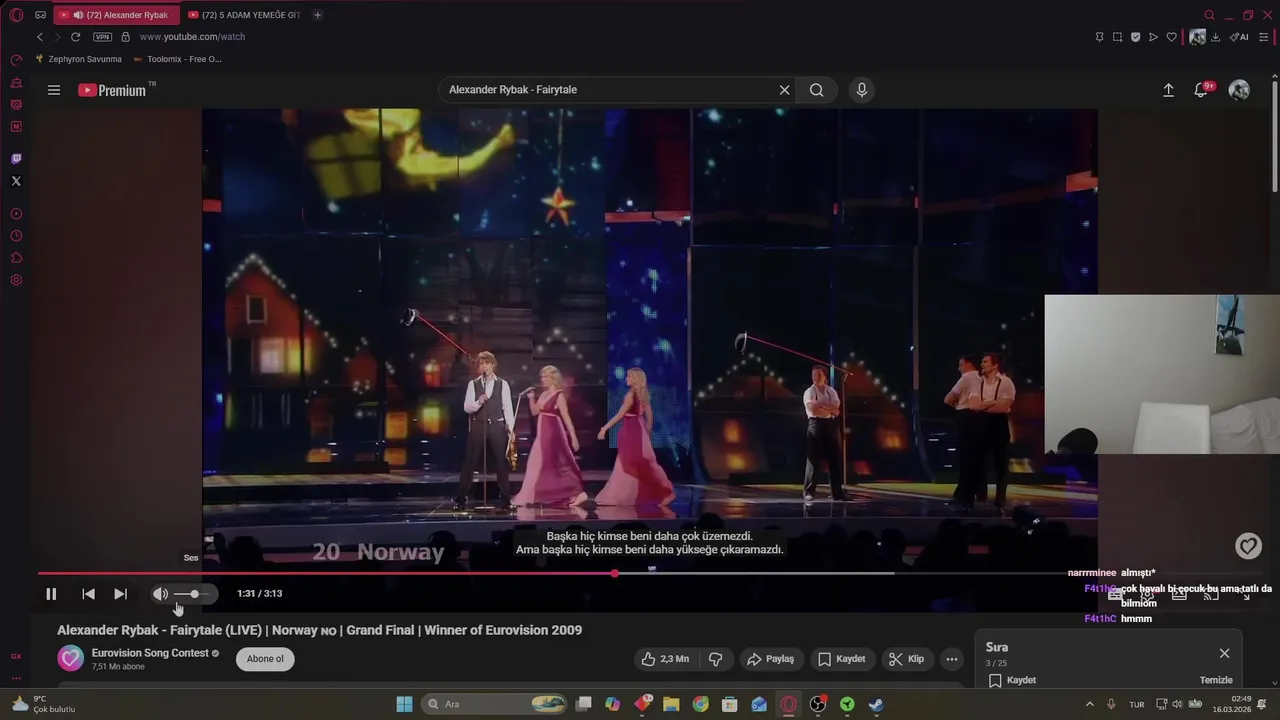
Task: Open the TUR input language indicator
Action: pyautogui.click(x=1137, y=704)
